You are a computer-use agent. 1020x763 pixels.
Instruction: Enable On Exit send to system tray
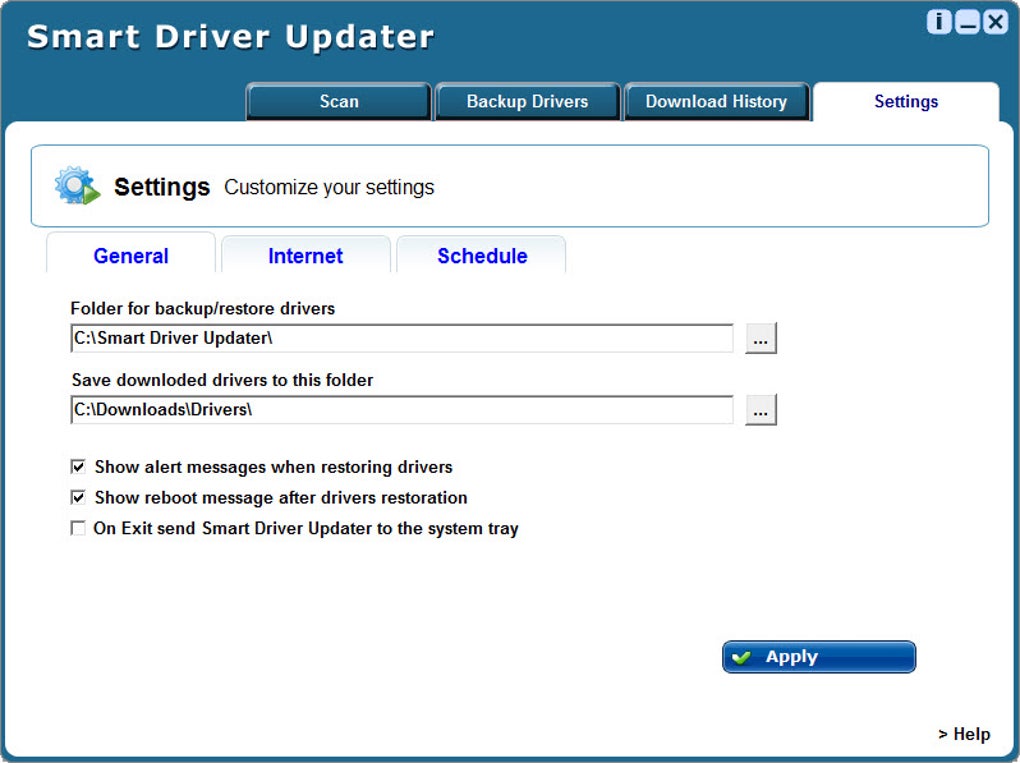point(78,528)
